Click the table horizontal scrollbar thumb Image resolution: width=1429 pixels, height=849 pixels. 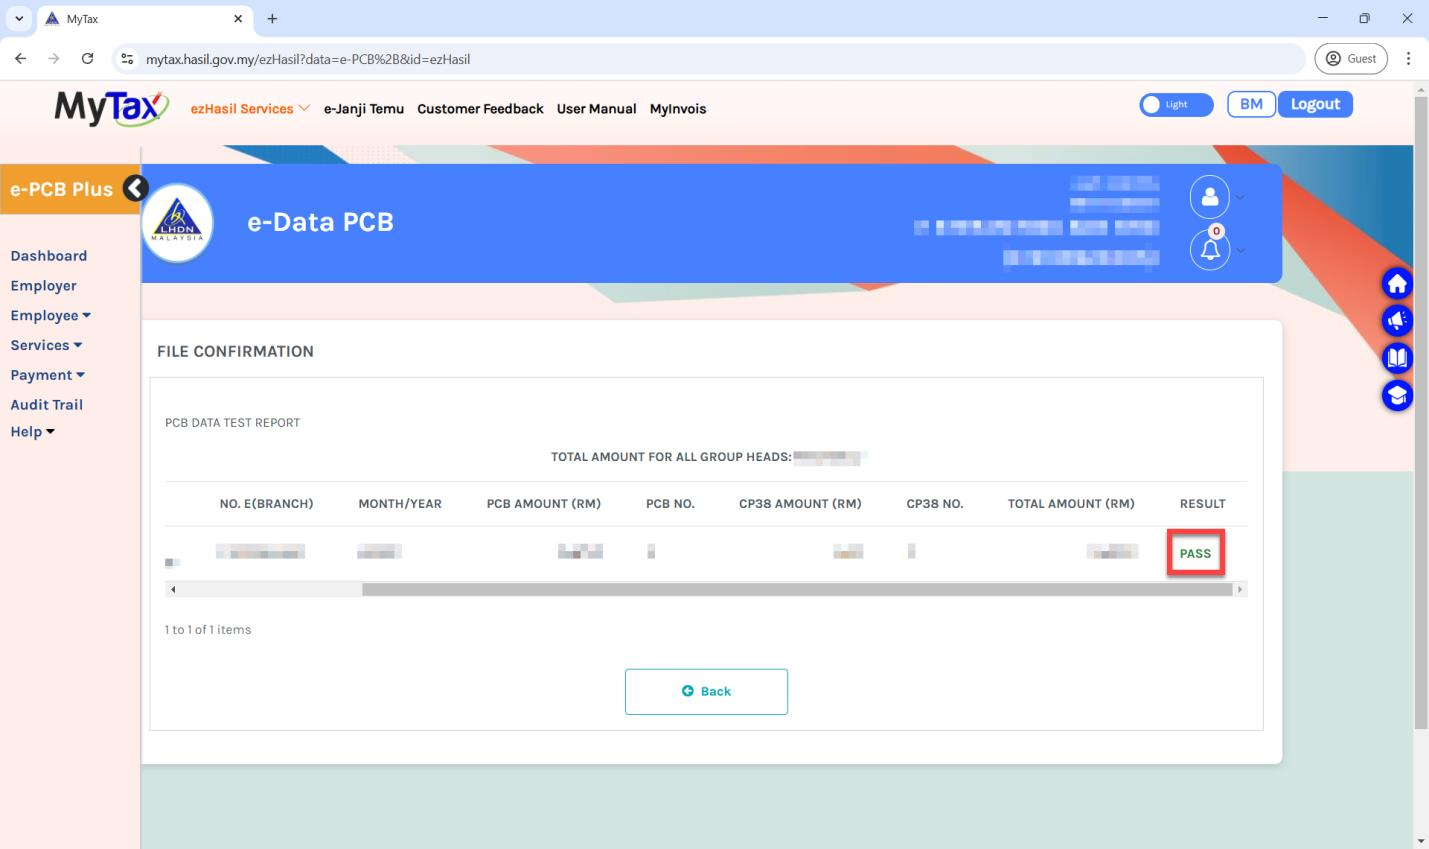[x=797, y=590]
